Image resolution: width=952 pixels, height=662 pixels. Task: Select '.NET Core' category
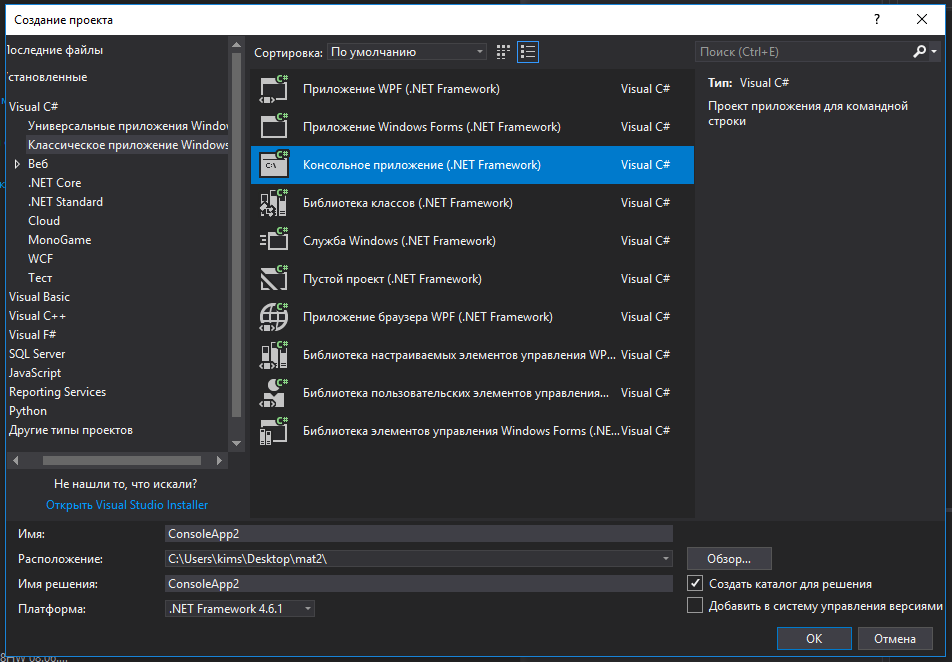click(55, 183)
